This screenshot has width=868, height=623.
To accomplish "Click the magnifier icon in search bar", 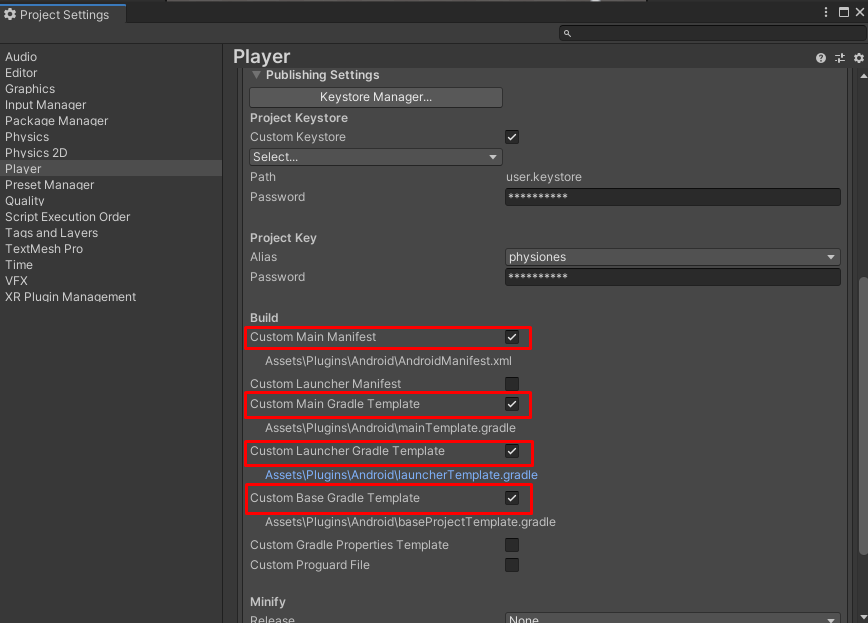I will point(567,34).
